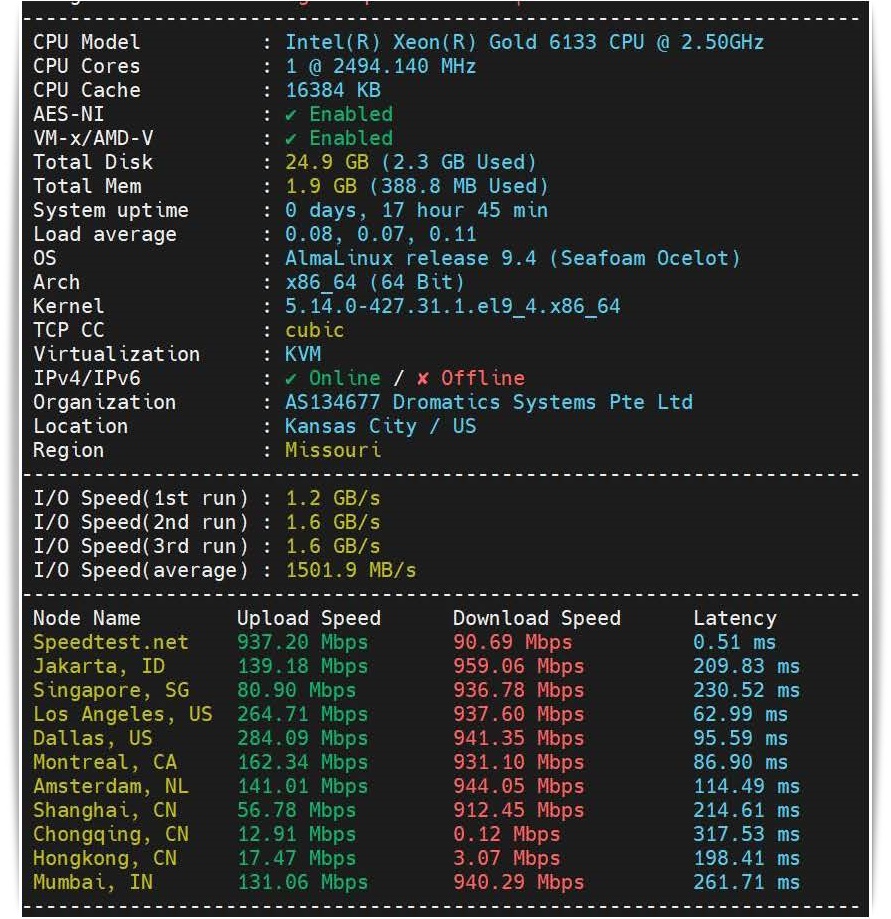Click the Node Name column header
The image size is (891, 919).
[x=87, y=619]
